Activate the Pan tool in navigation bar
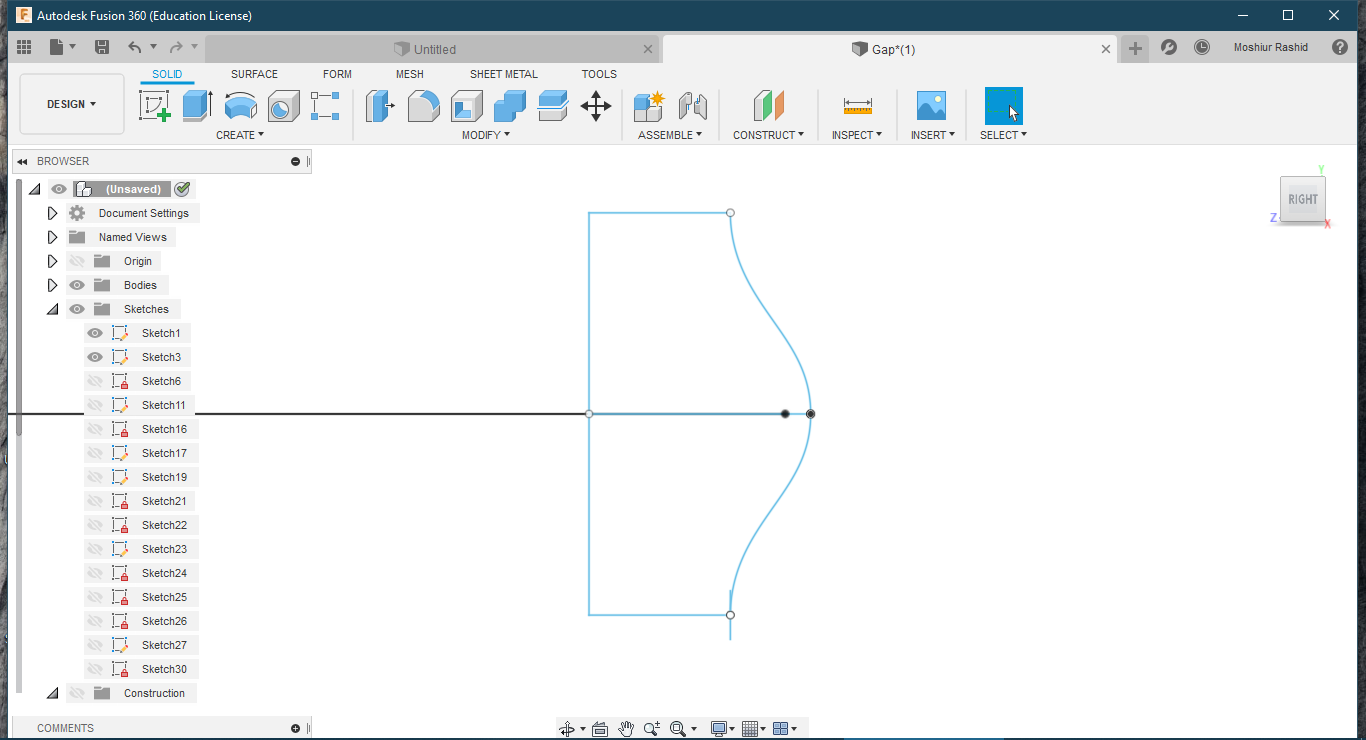This screenshot has height=740, width=1366. click(x=626, y=728)
